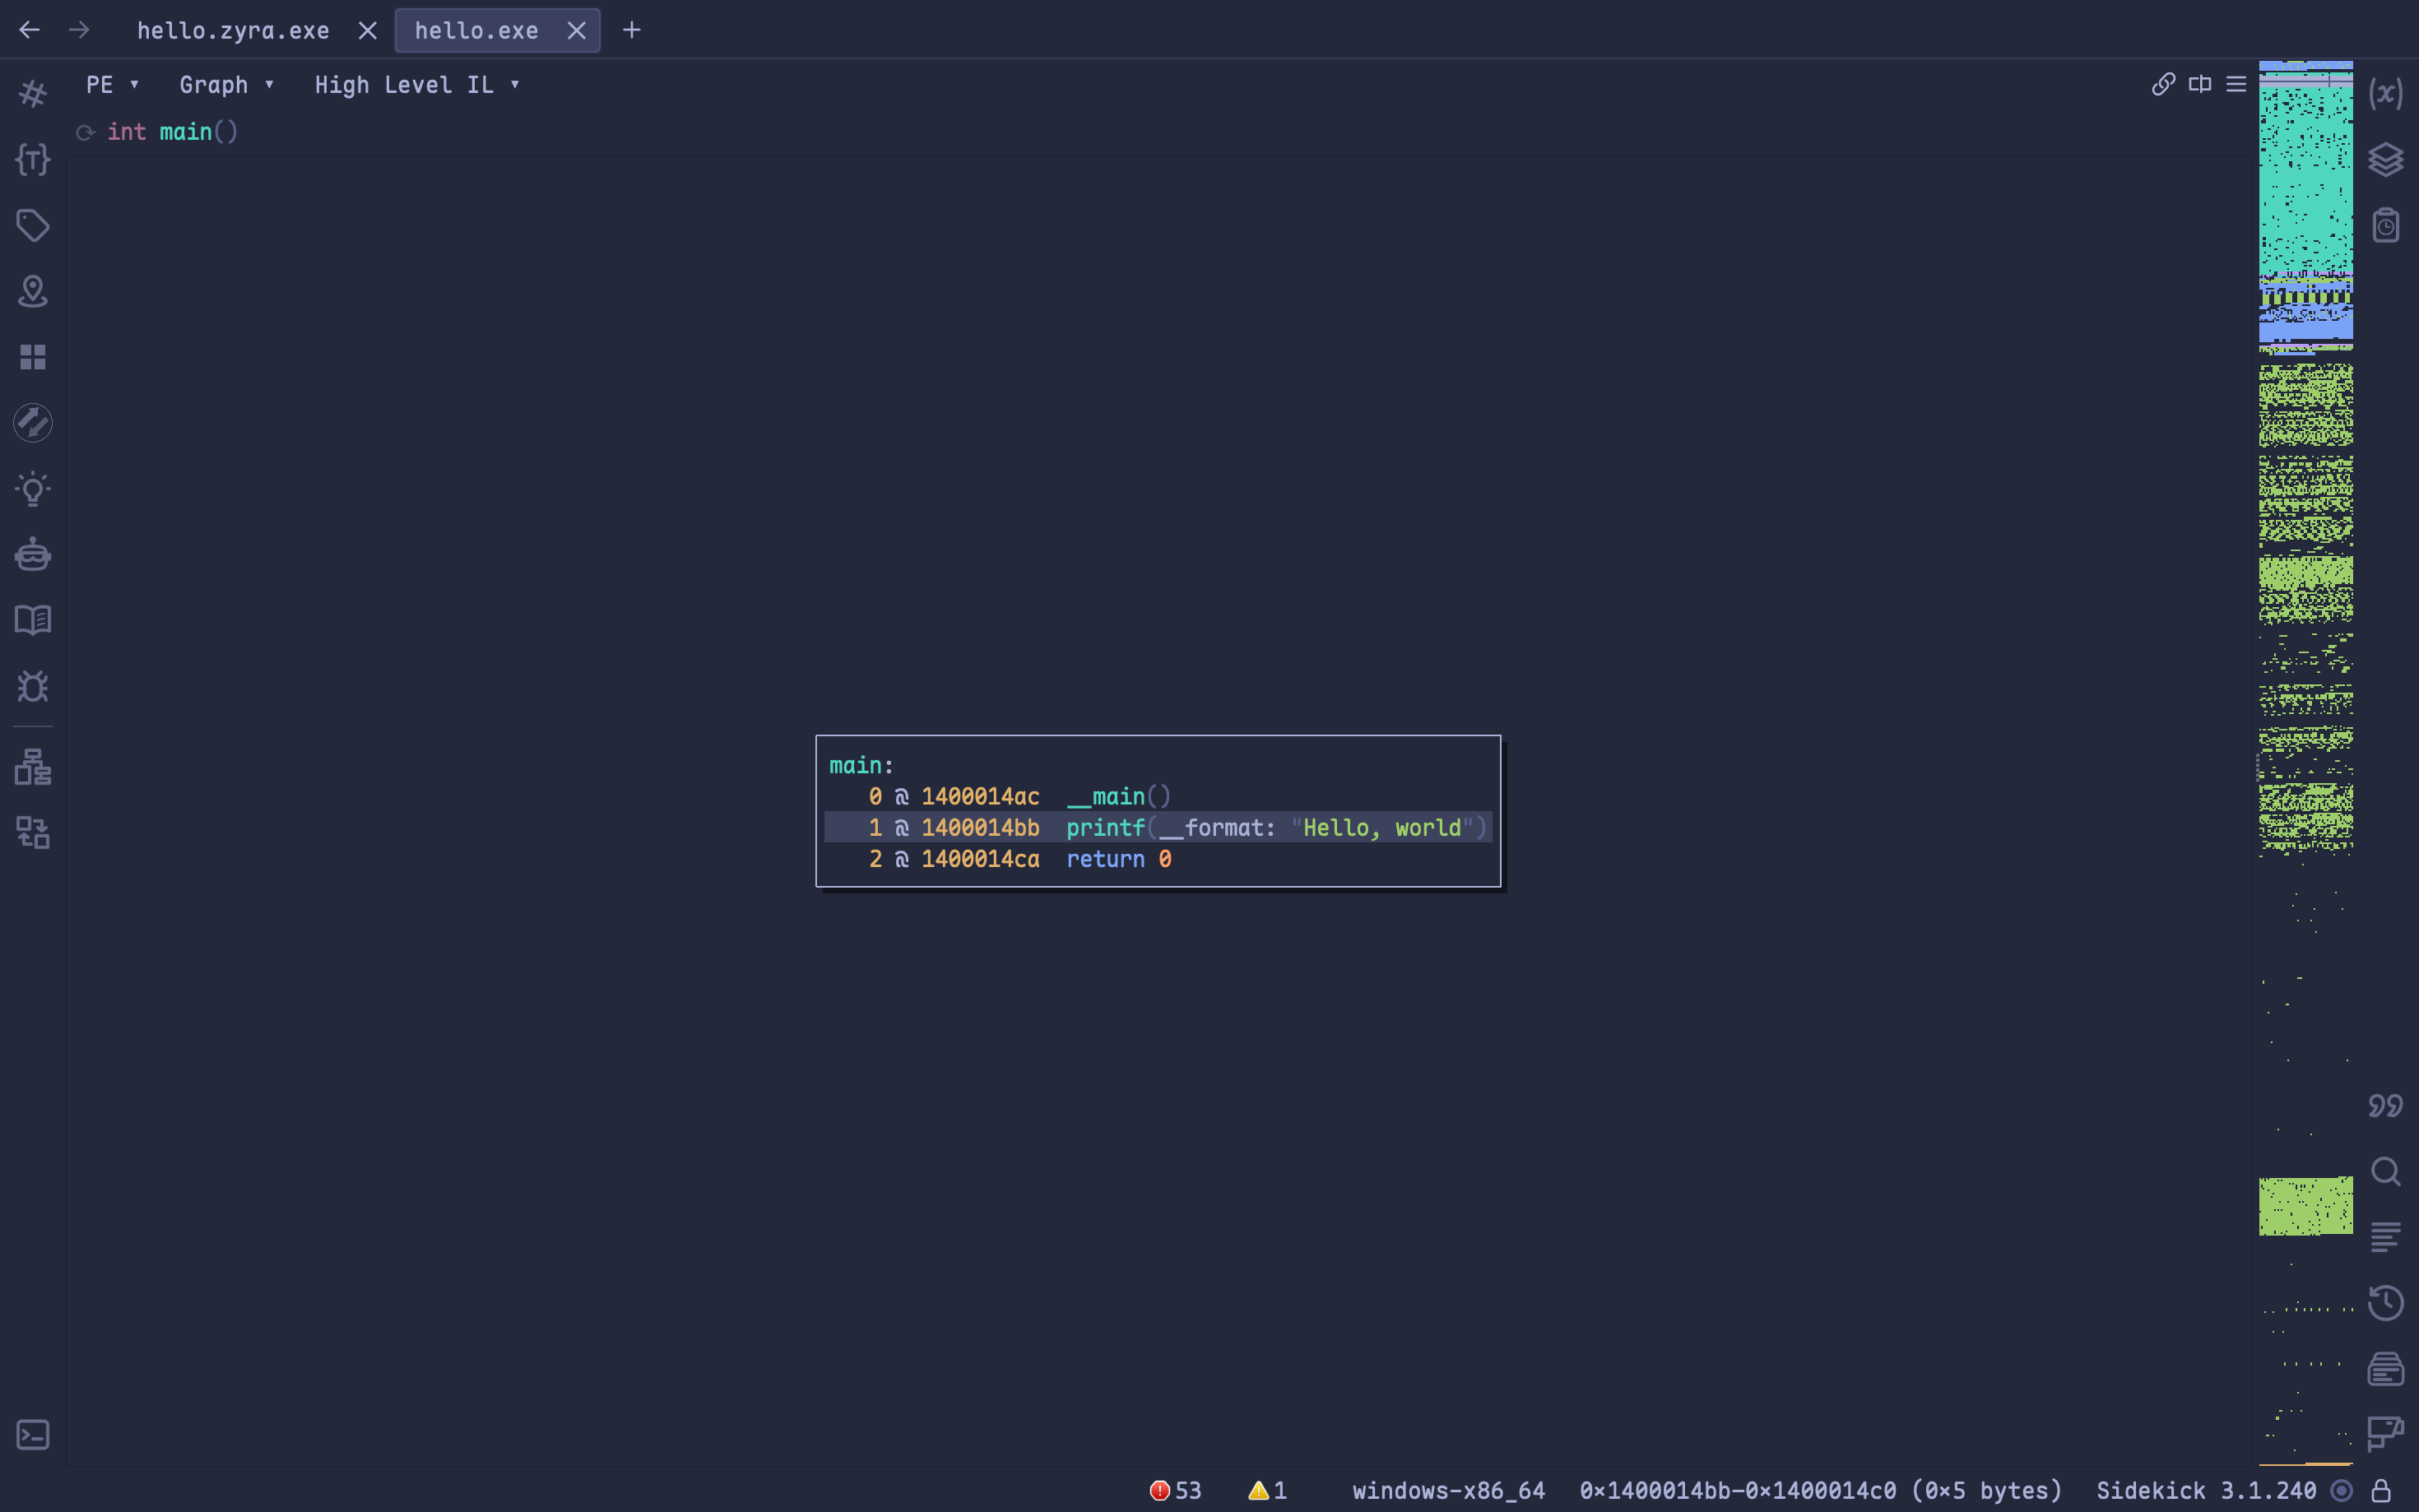
Task: Open the Types sidebar icon
Action: coord(32,160)
